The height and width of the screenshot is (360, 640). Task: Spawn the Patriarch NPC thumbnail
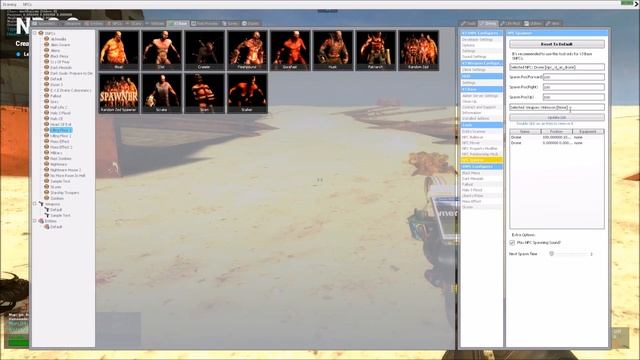point(376,50)
